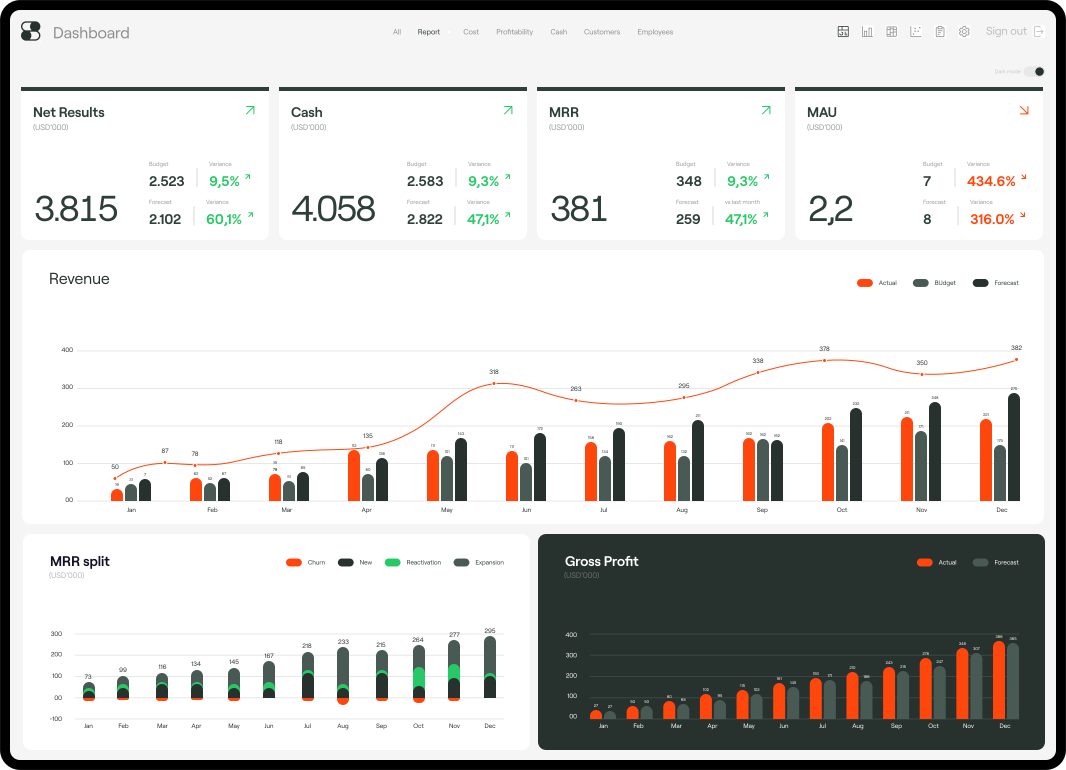
Task: Click the 318 May point on Revenue line
Action: point(494,384)
